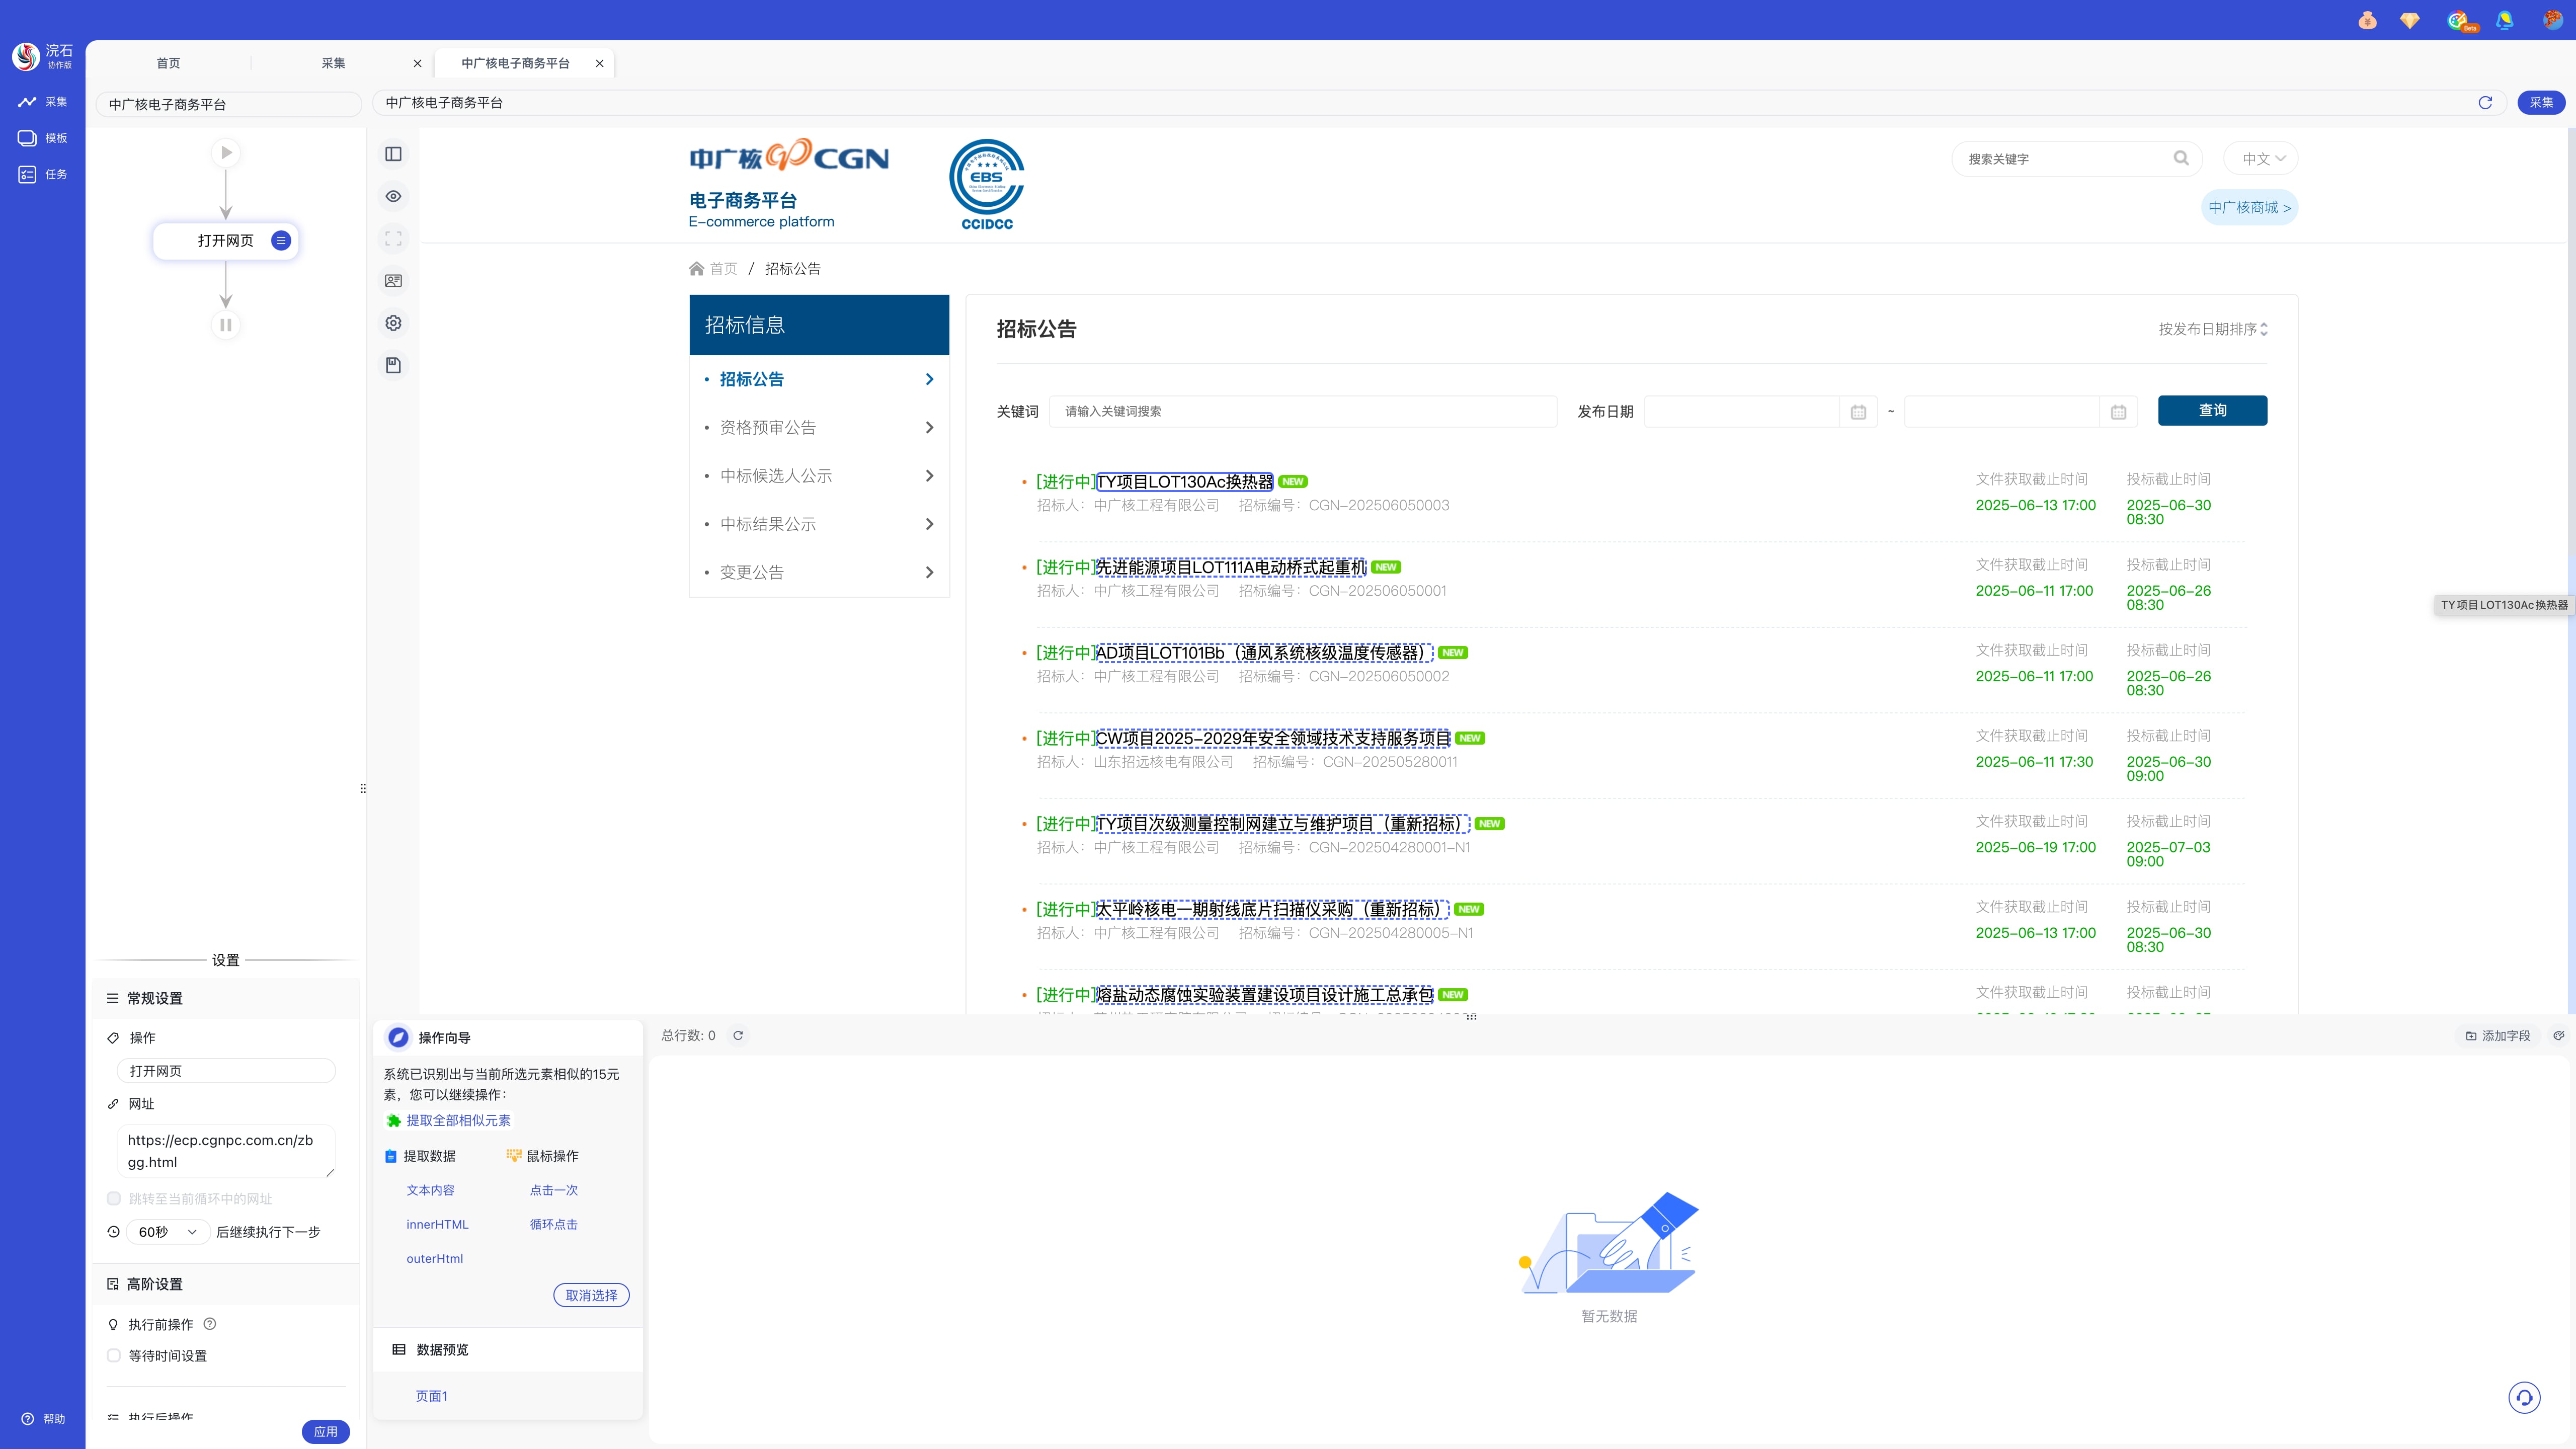Refresh the row count (总行数)
The image size is (2576, 1449).
click(x=738, y=1036)
